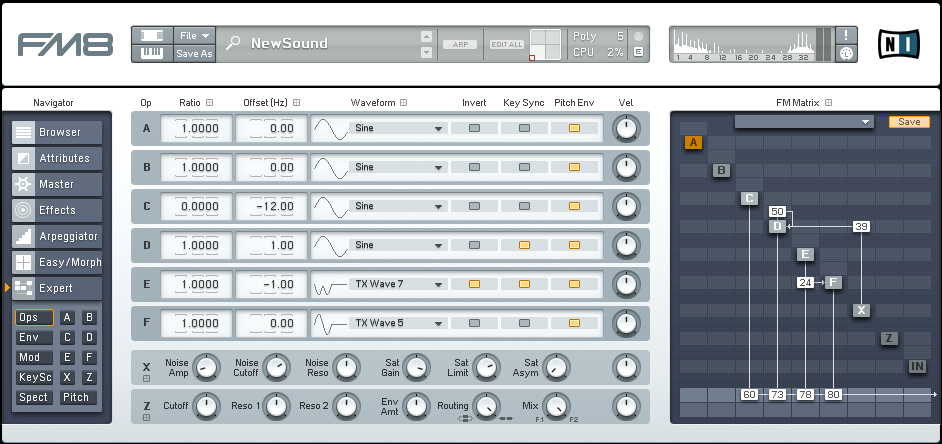The width and height of the screenshot is (942, 444).
Task: Select operator Z in FM Matrix
Action: click(889, 338)
